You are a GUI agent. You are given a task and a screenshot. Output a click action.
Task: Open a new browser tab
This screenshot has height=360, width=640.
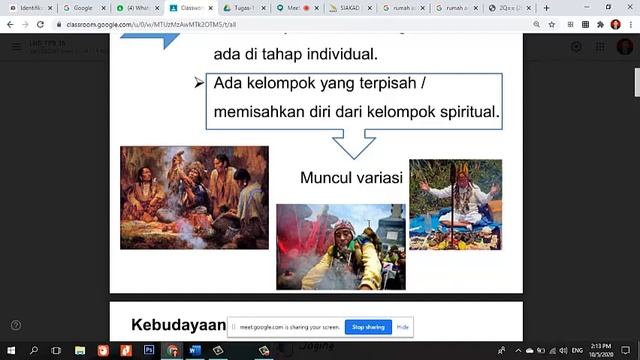click(547, 8)
